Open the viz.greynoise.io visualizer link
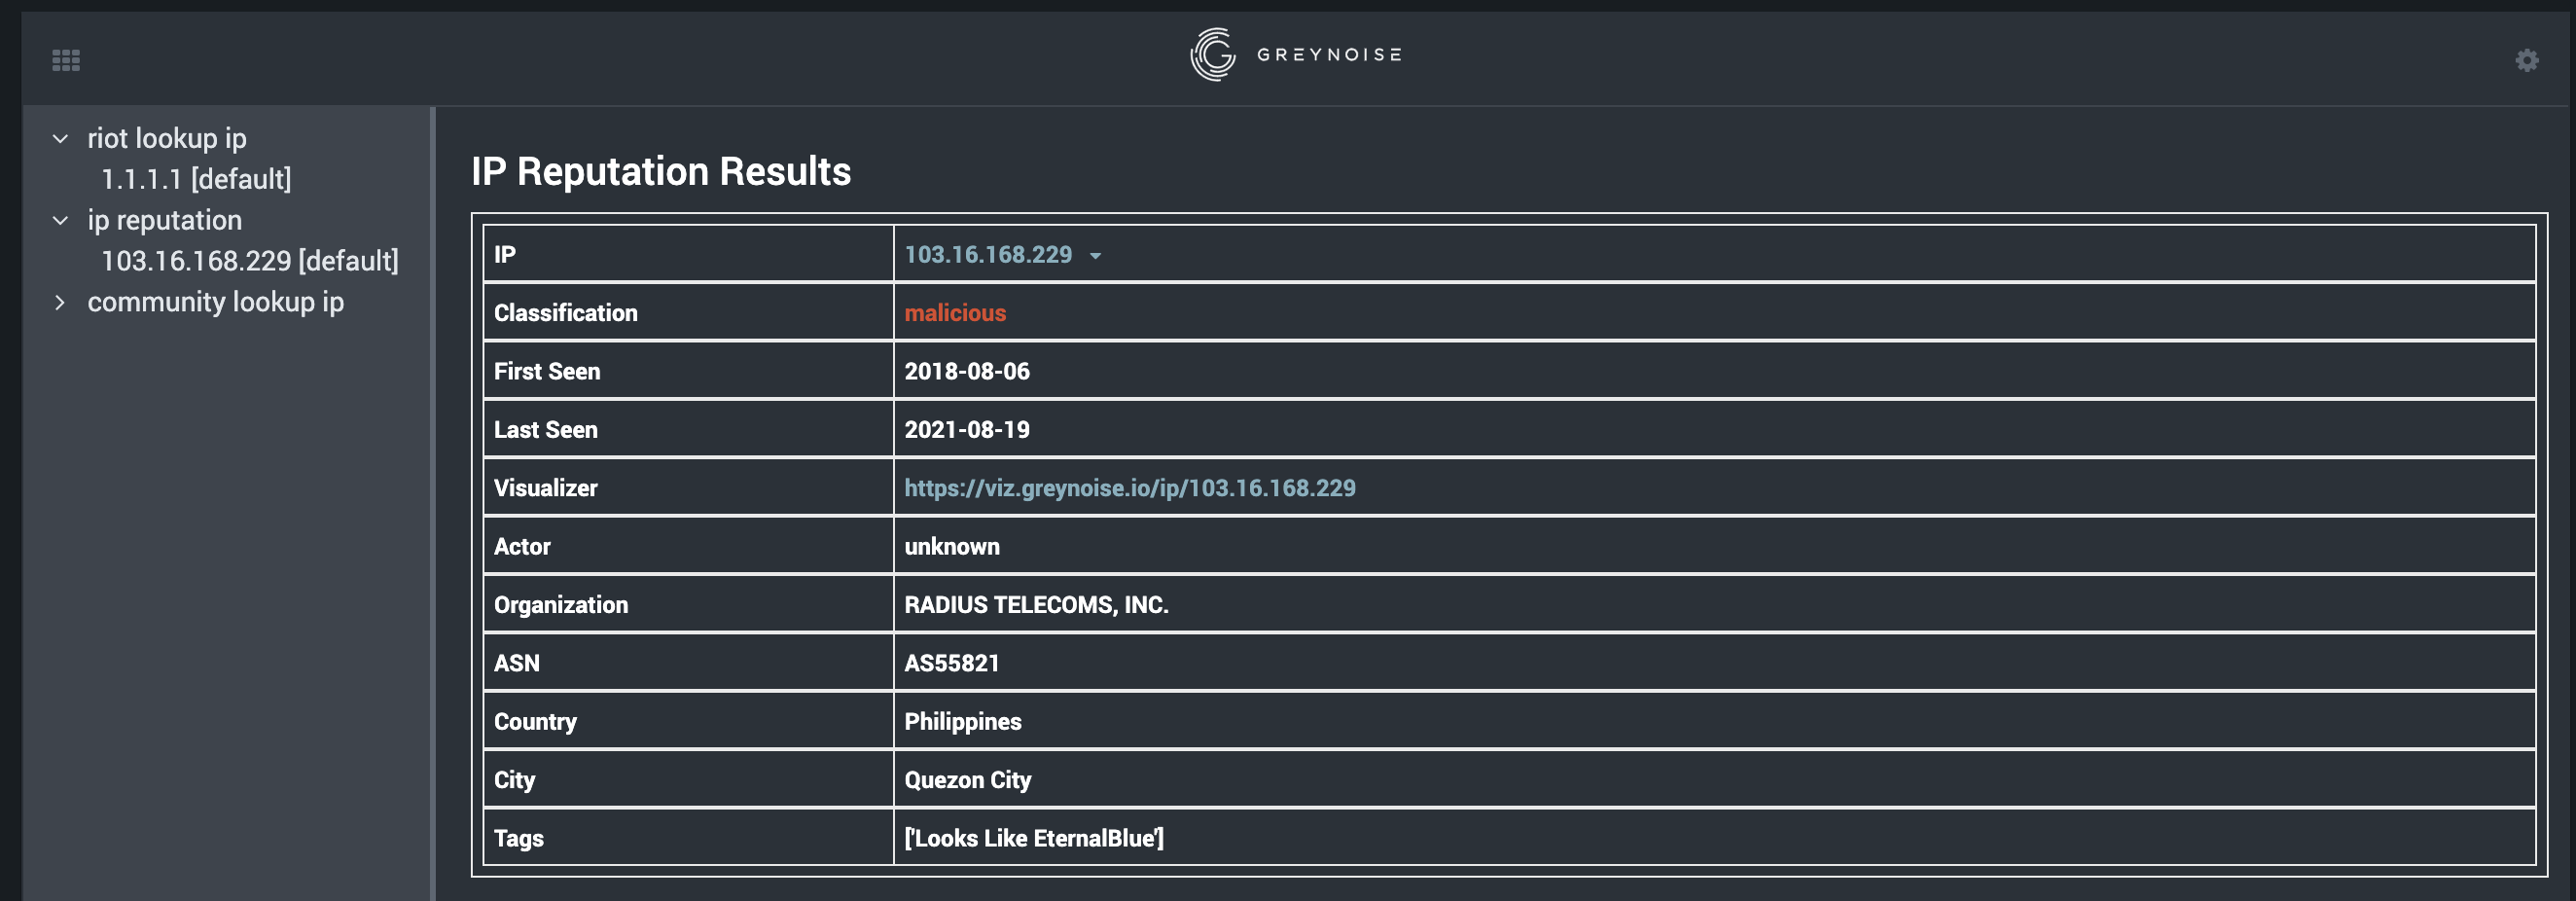 tap(1130, 488)
